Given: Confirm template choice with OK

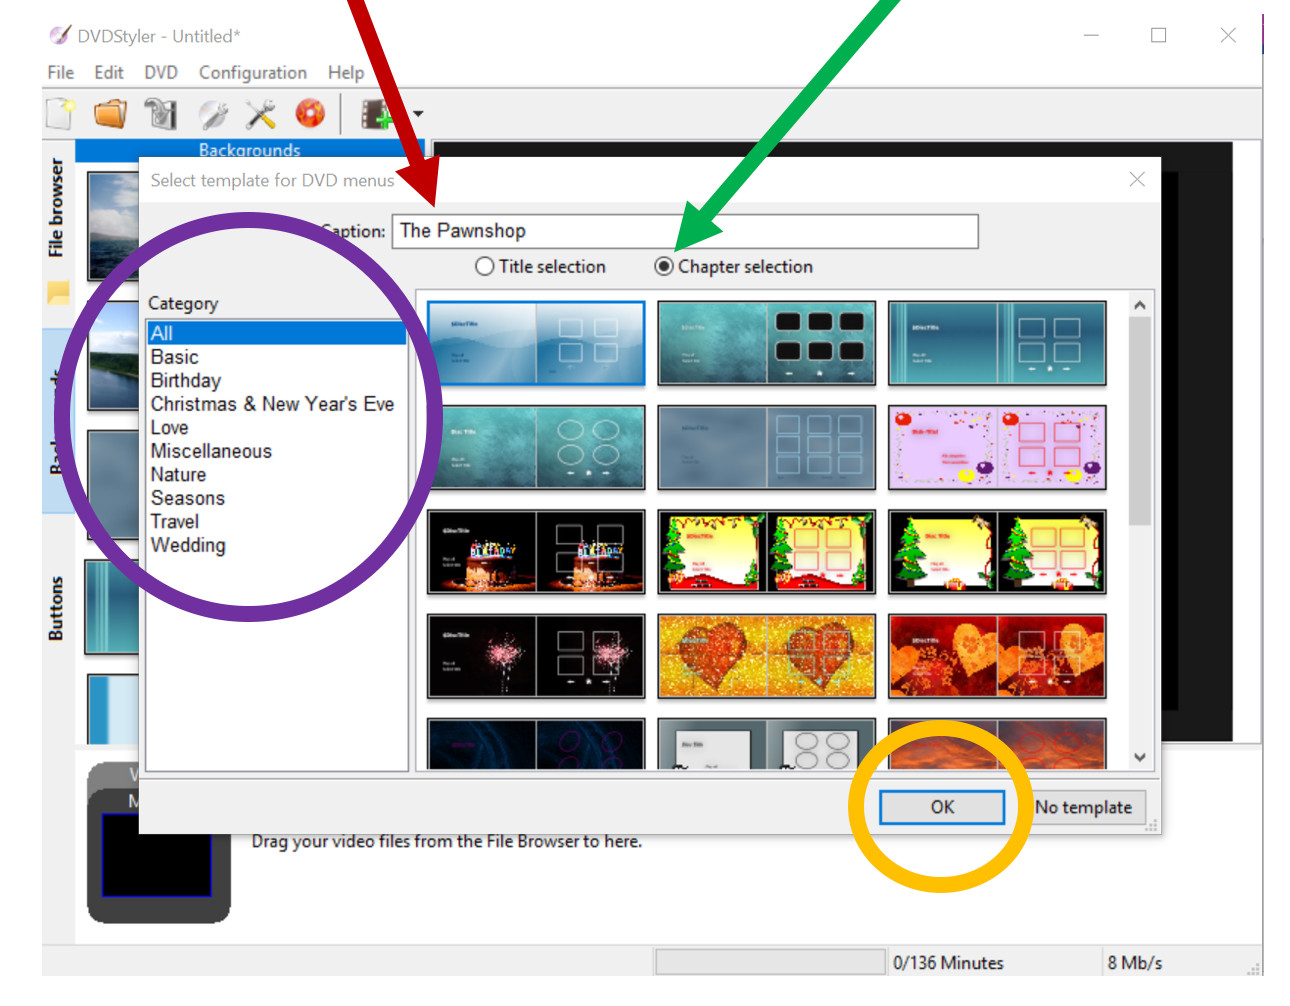Looking at the screenshot, I should (941, 807).
